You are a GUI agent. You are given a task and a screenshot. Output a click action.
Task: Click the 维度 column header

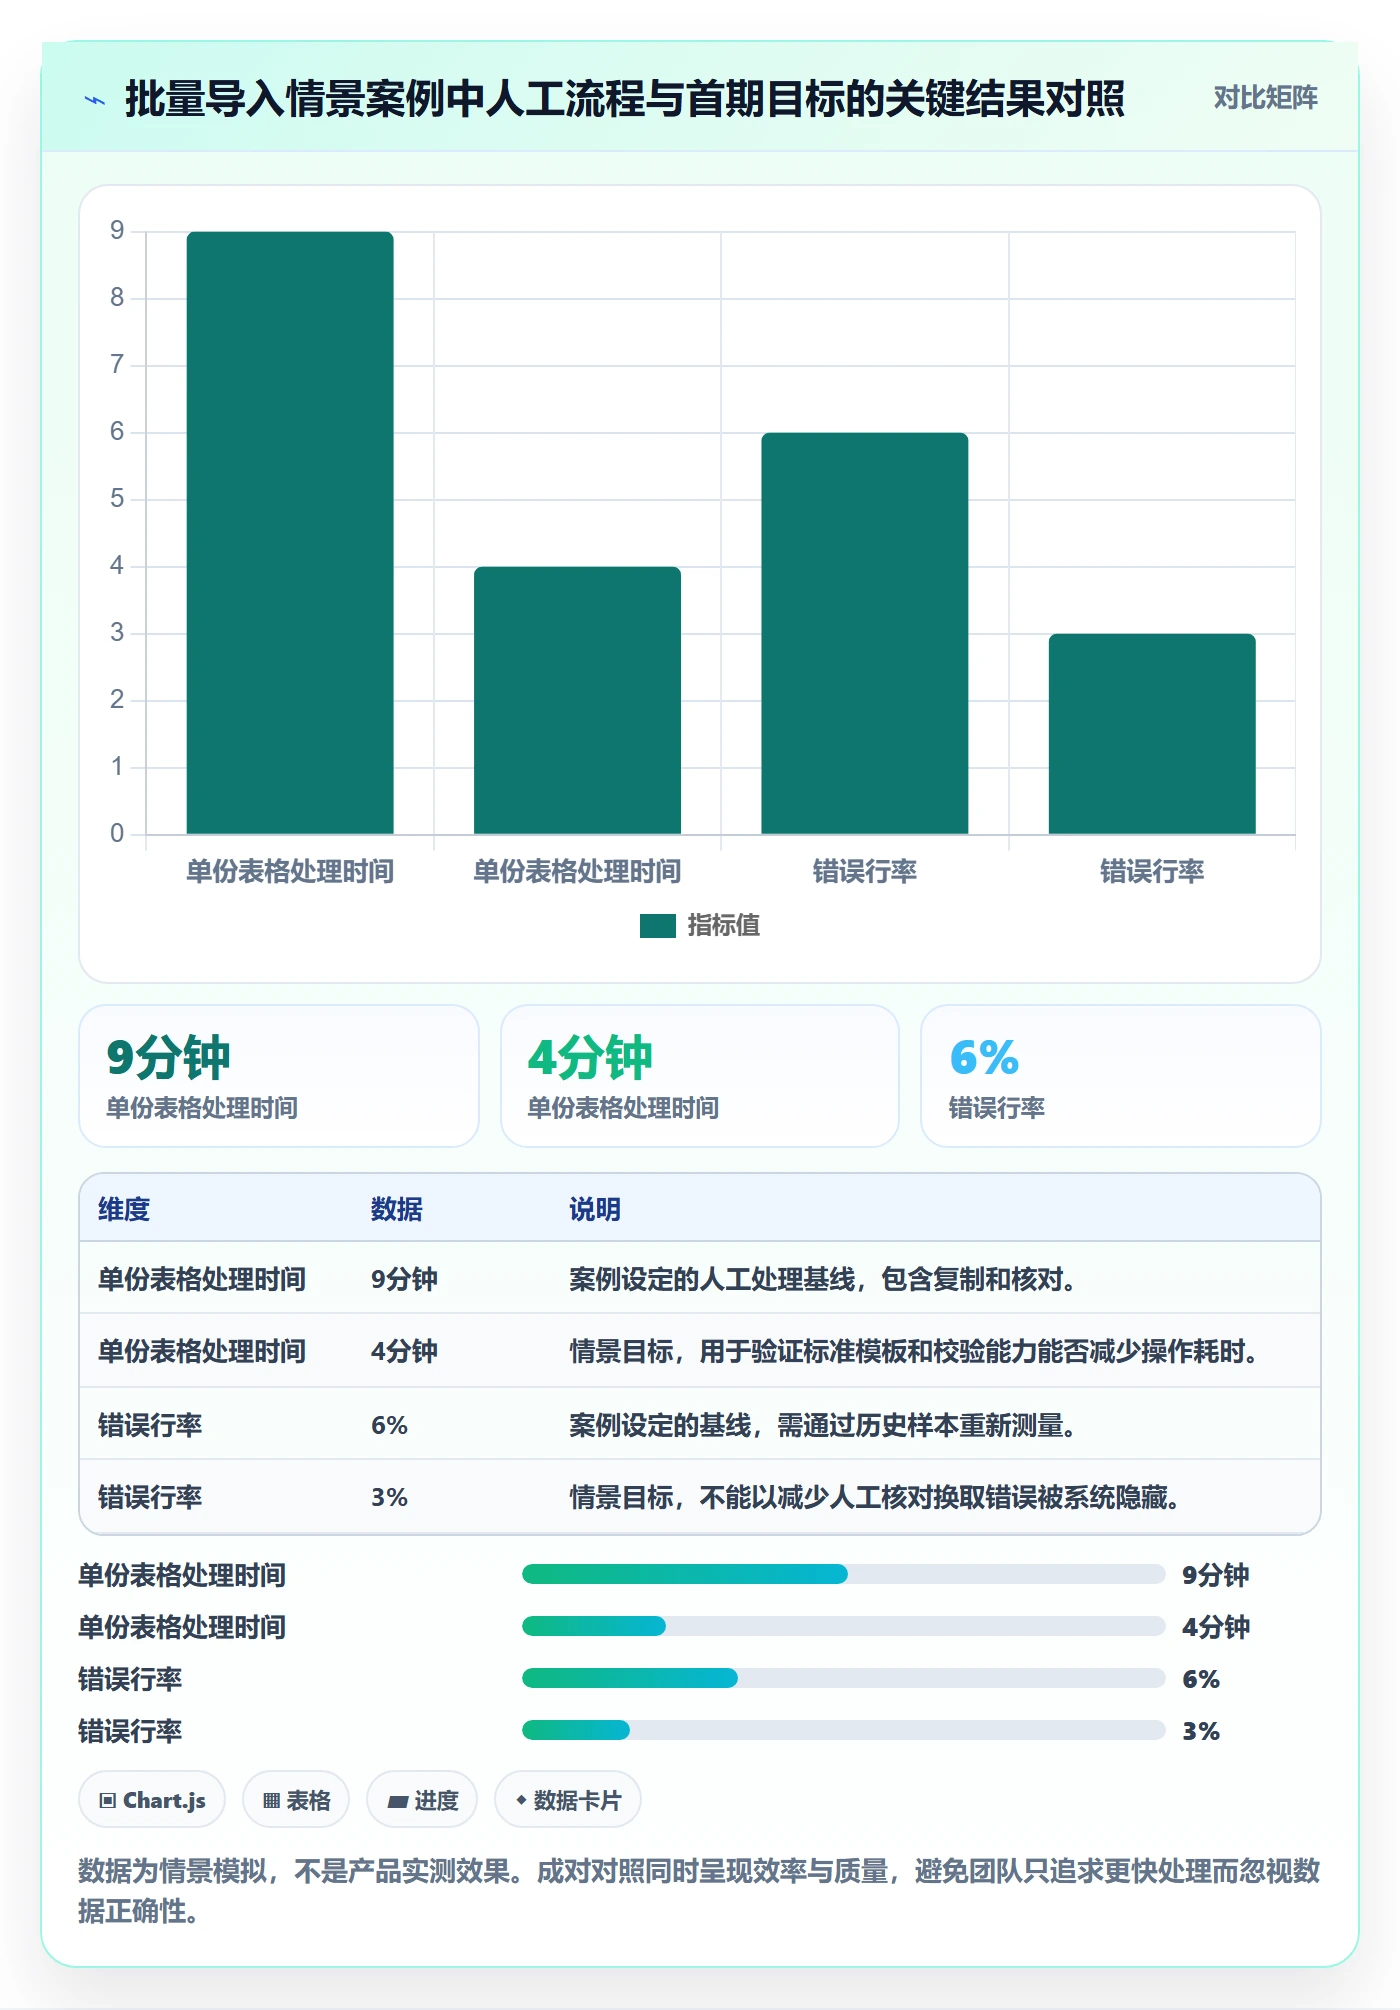(x=124, y=1209)
